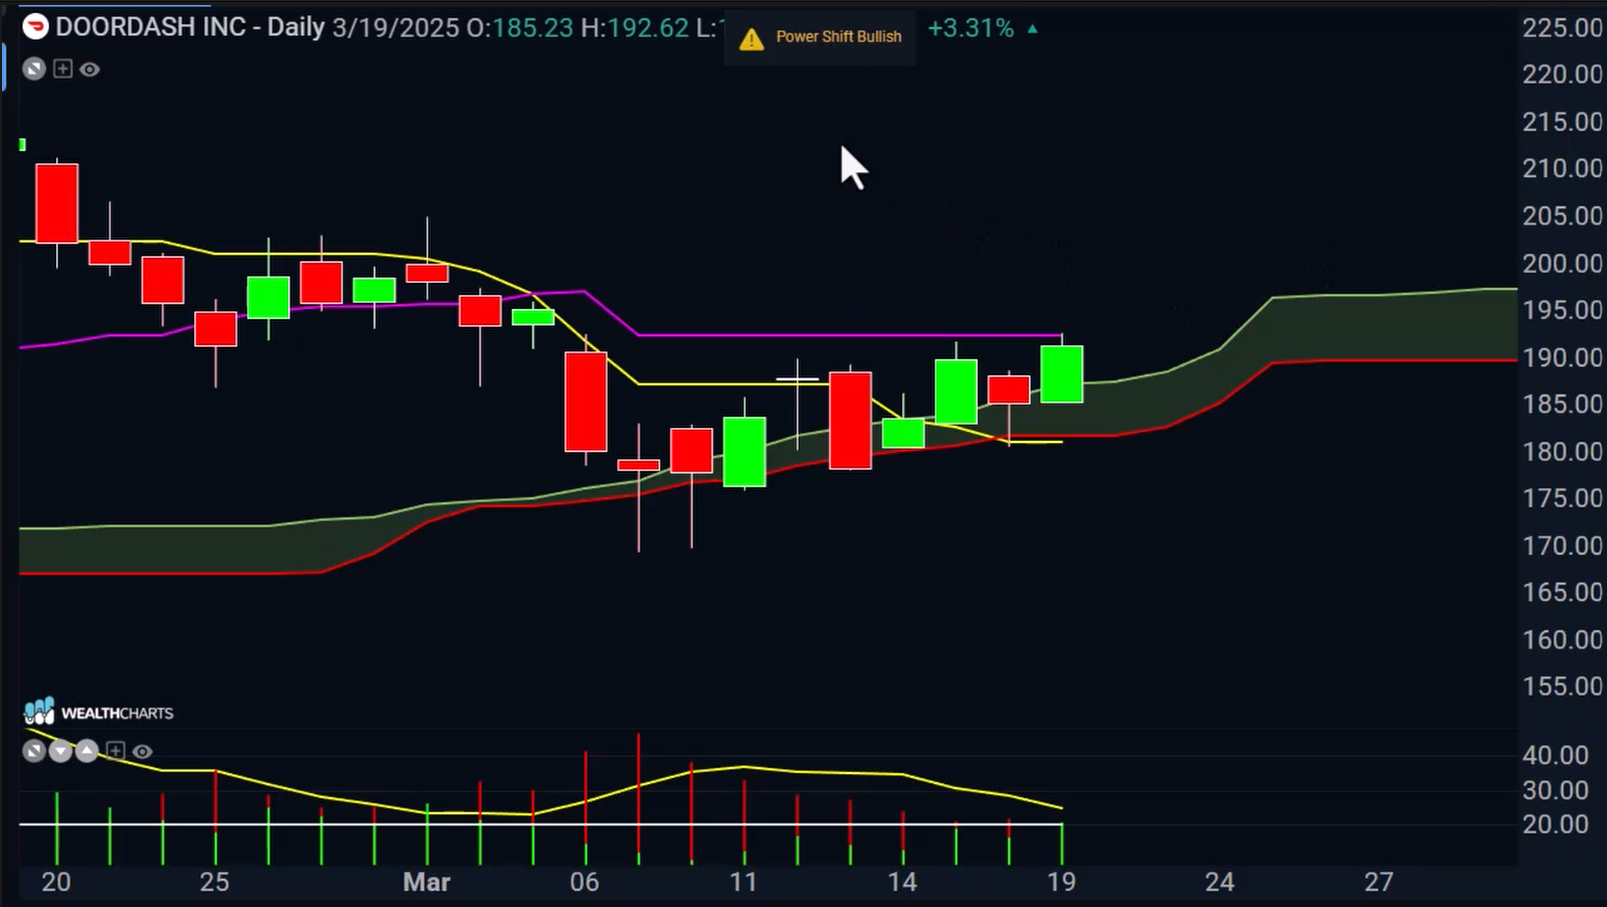Click the 225.00 price axis label
The image size is (1607, 907).
coord(1562,27)
